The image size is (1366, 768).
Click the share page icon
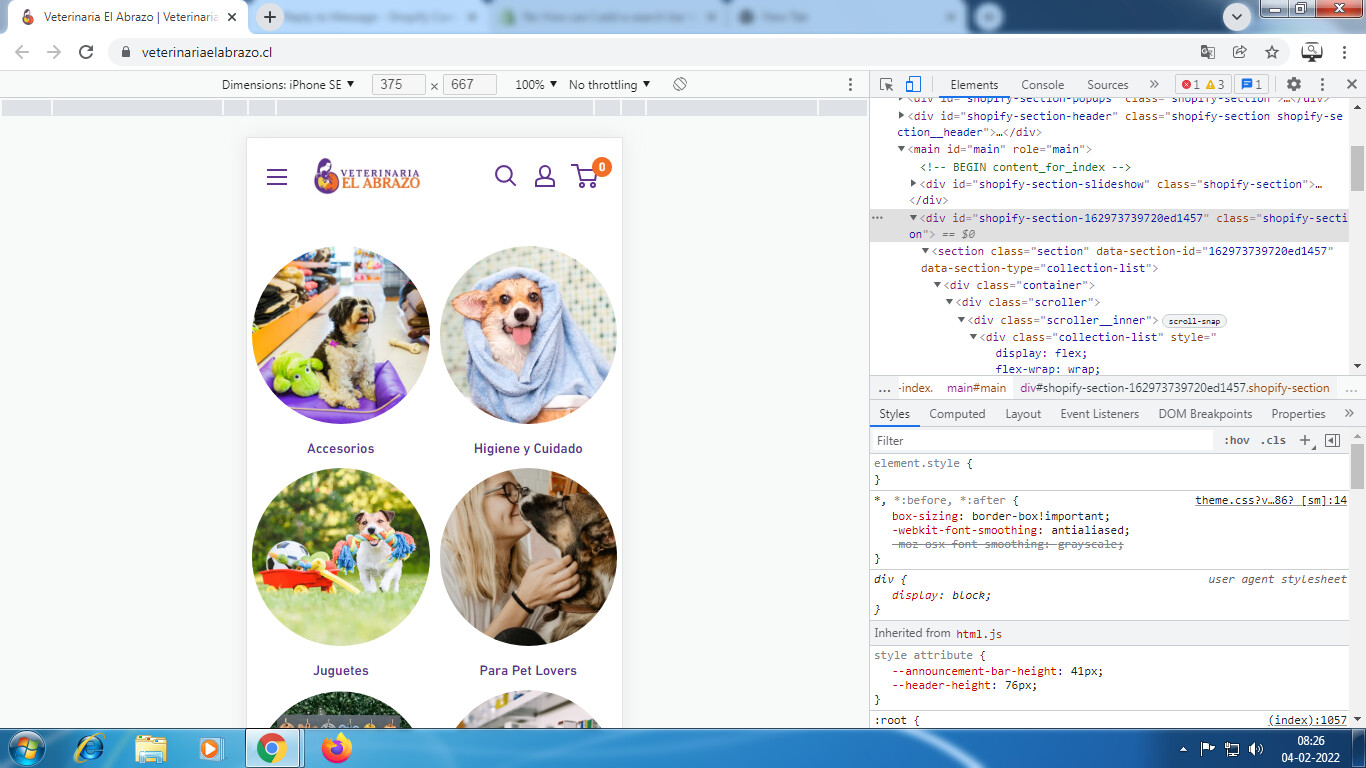[1240, 52]
